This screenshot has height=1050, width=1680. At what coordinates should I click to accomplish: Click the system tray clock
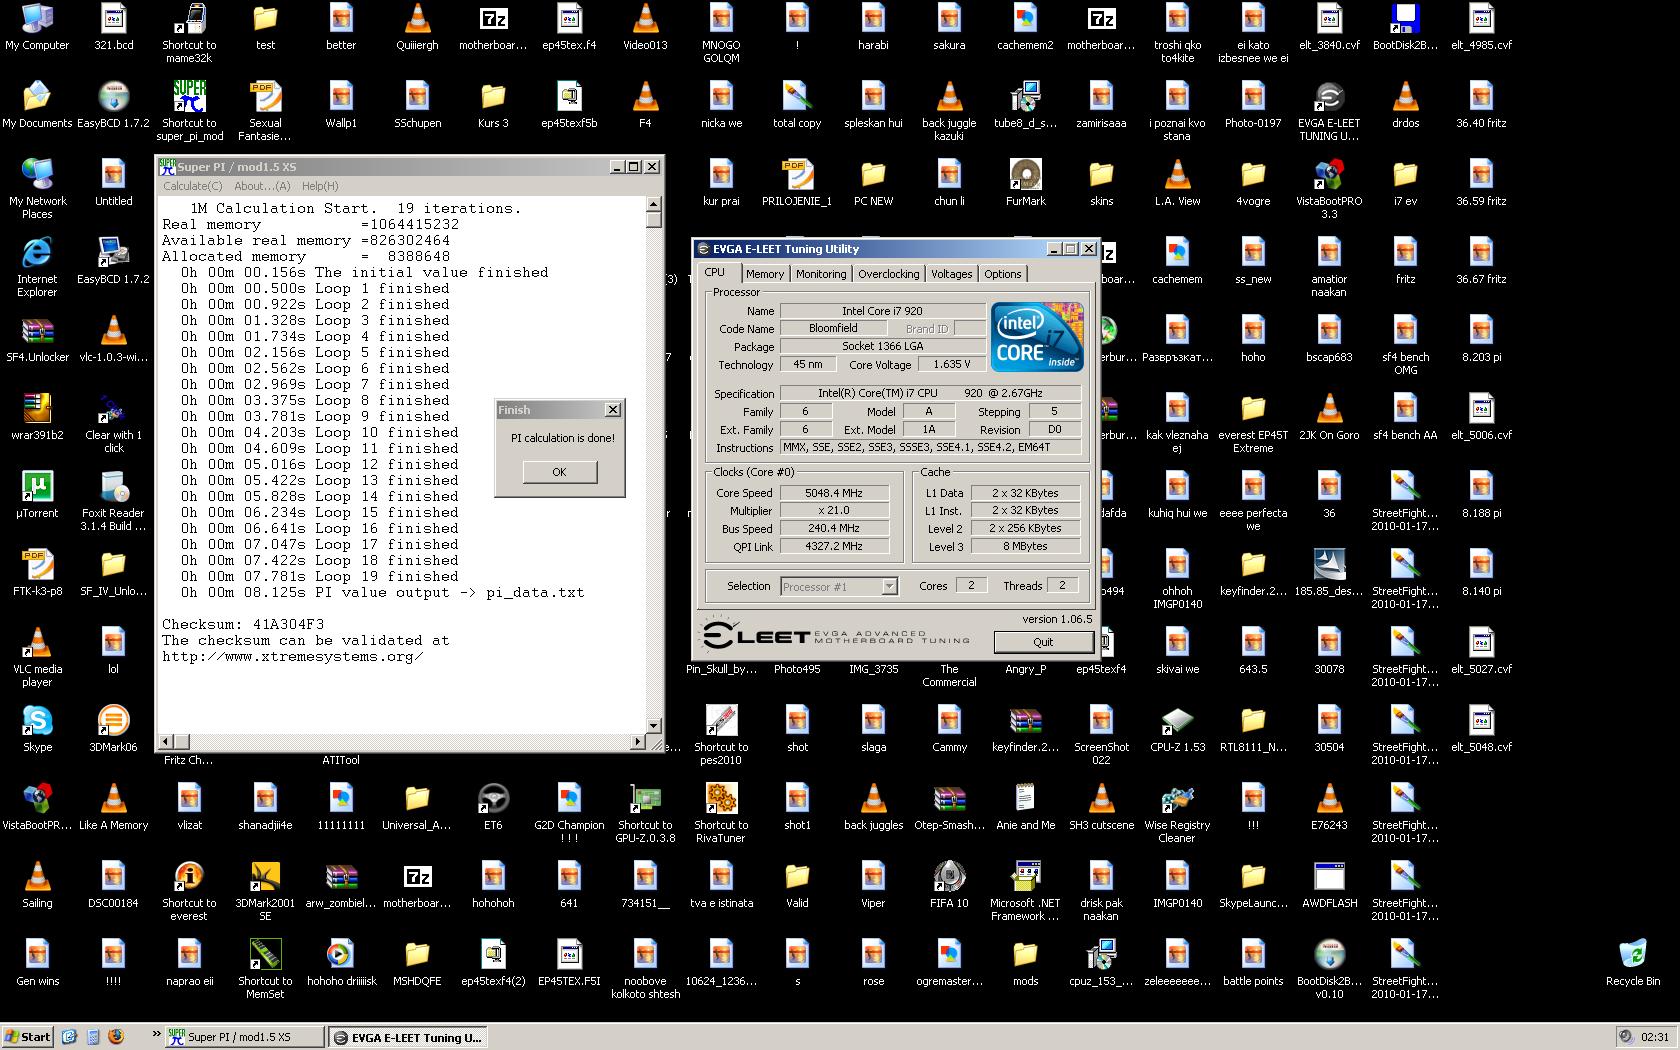(x=1655, y=1037)
